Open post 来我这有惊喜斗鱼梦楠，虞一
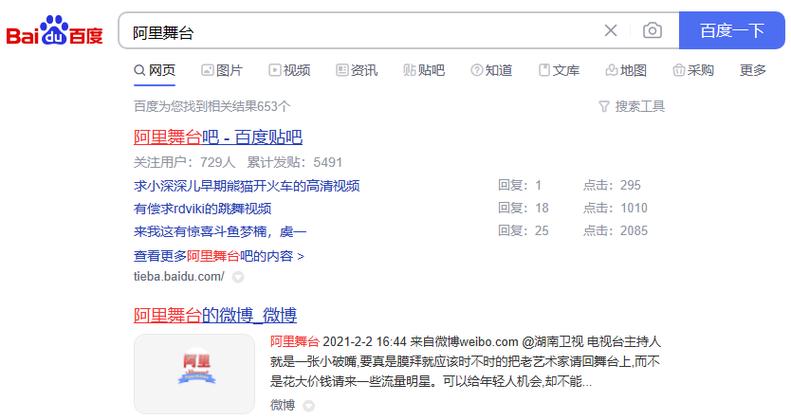This screenshot has width=791, height=420. click(x=220, y=231)
